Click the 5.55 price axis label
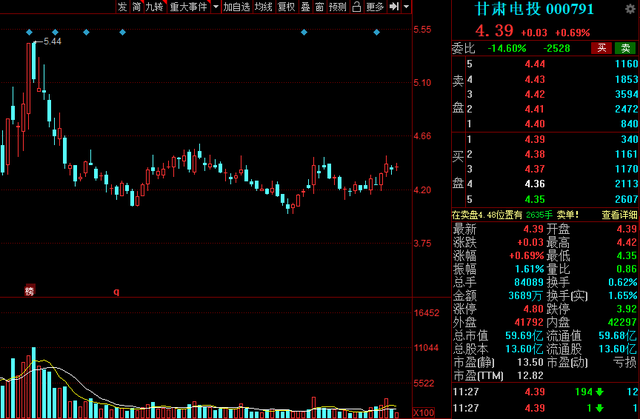 pyautogui.click(x=422, y=29)
